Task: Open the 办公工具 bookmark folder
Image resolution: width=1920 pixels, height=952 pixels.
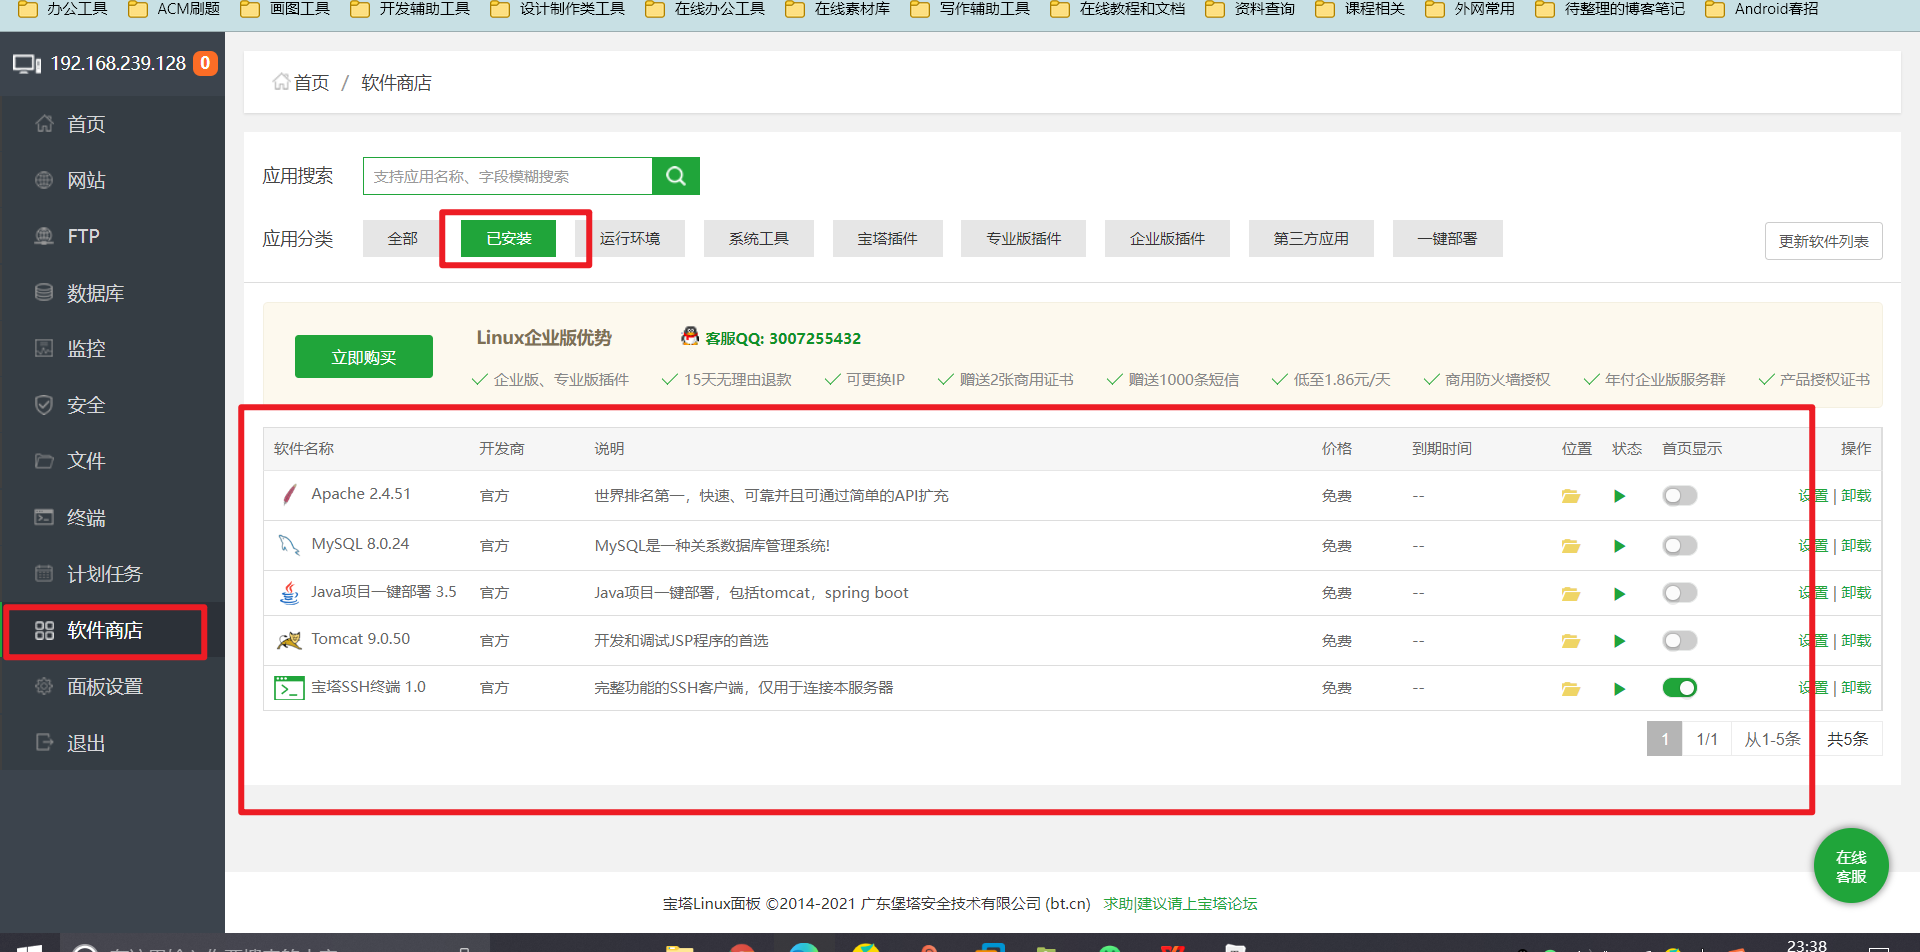Action: (63, 9)
